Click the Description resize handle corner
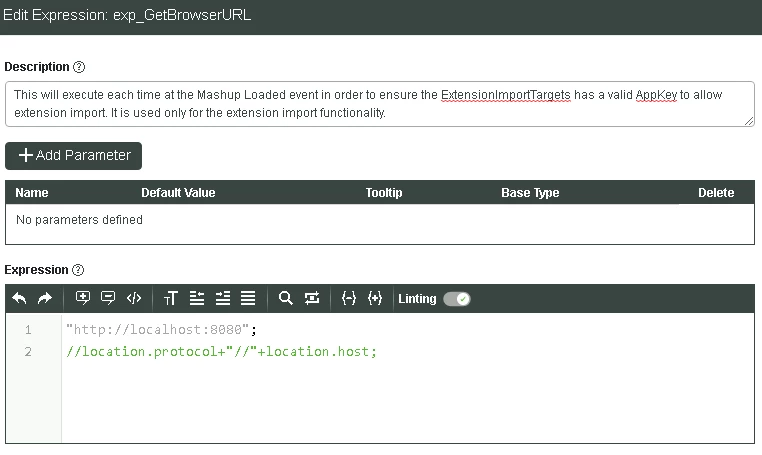 (749, 121)
